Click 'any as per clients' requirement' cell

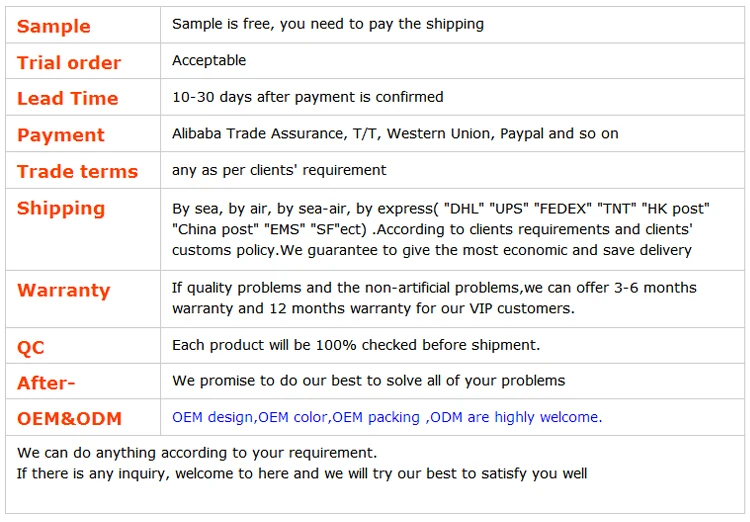point(279,169)
